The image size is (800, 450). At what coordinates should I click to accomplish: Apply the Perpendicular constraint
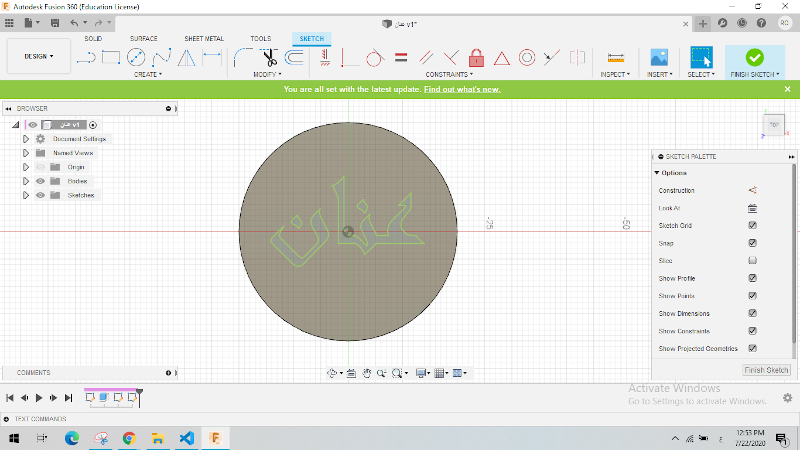pyautogui.click(x=451, y=58)
